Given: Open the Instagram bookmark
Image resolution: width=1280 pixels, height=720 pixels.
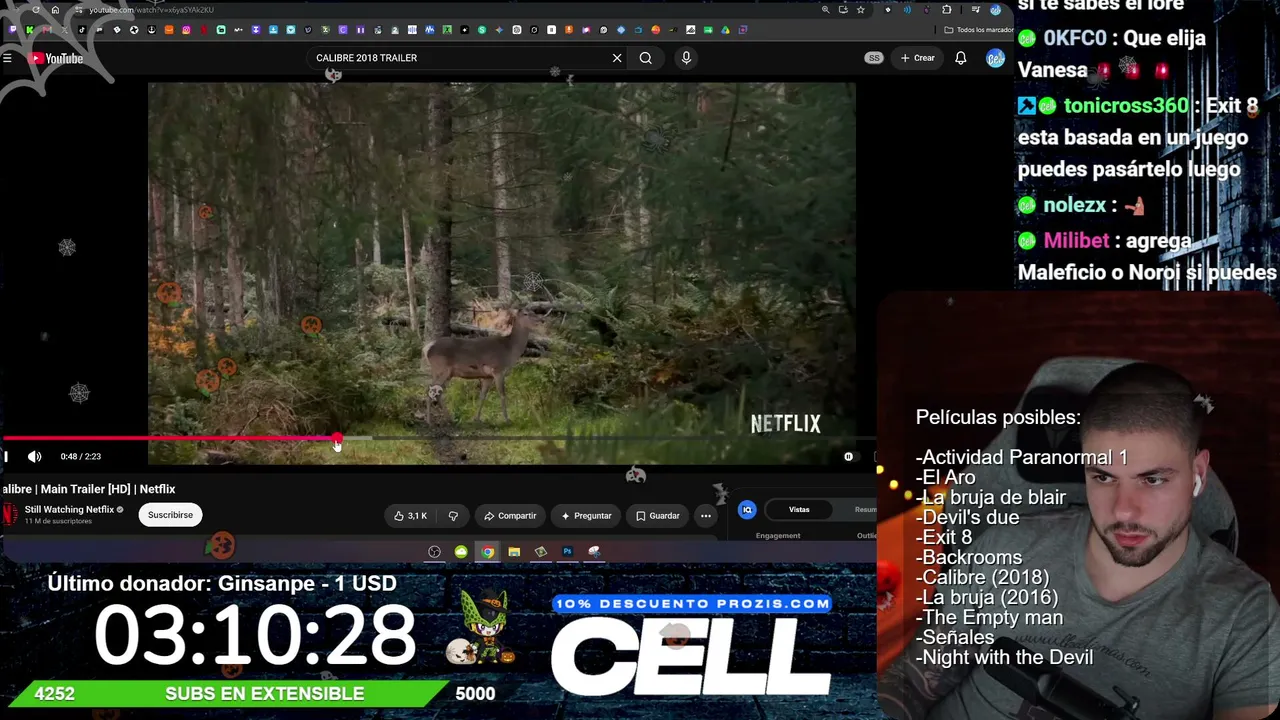Looking at the screenshot, I should tap(186, 30).
